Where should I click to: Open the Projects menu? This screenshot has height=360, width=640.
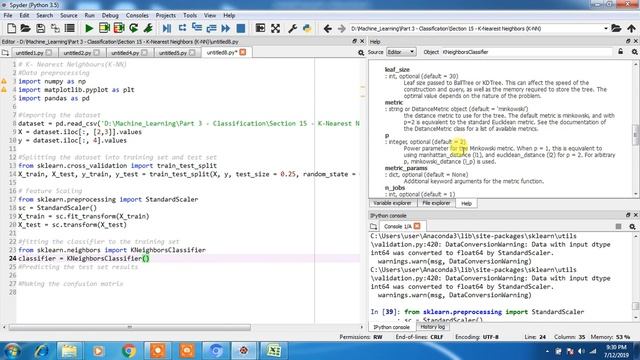[165, 15]
